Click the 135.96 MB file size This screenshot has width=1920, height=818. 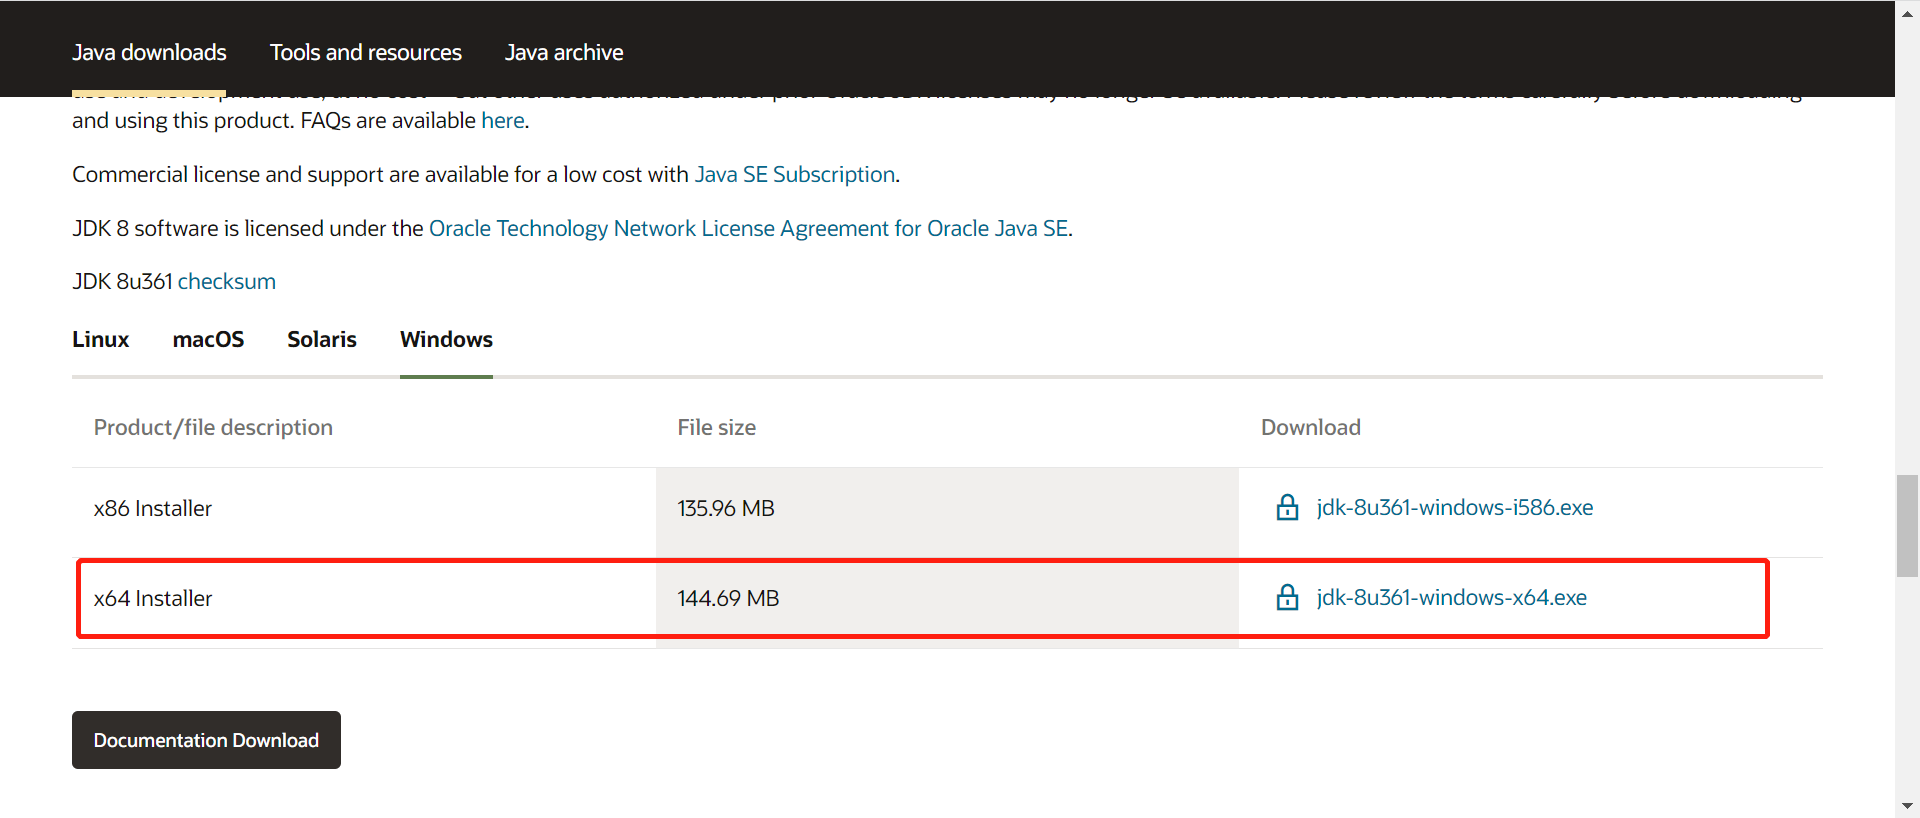pyautogui.click(x=726, y=509)
